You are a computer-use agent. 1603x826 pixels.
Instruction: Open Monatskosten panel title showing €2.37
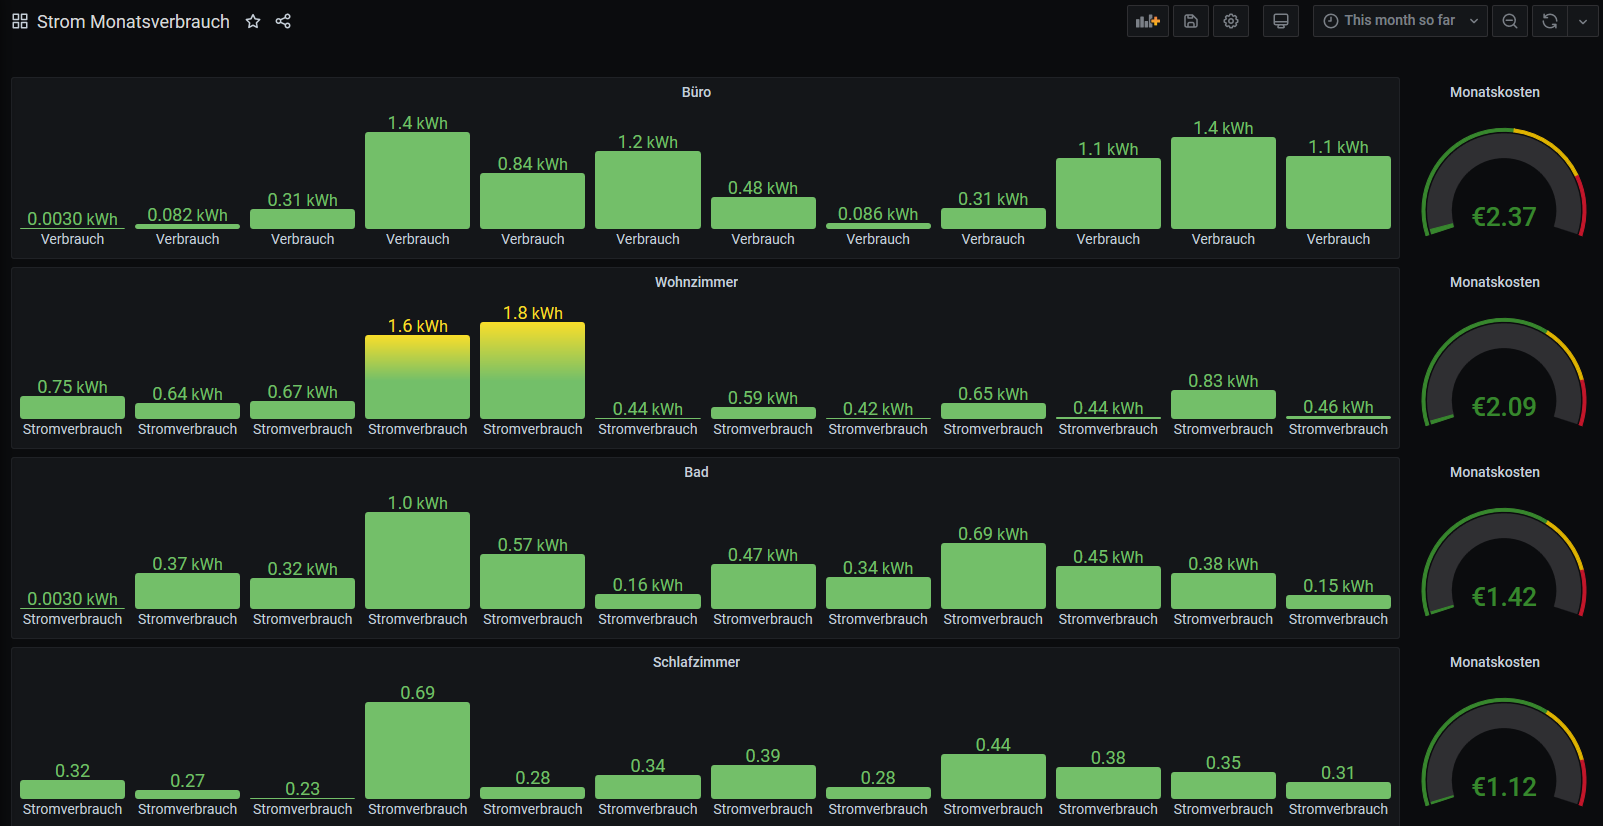click(1495, 92)
